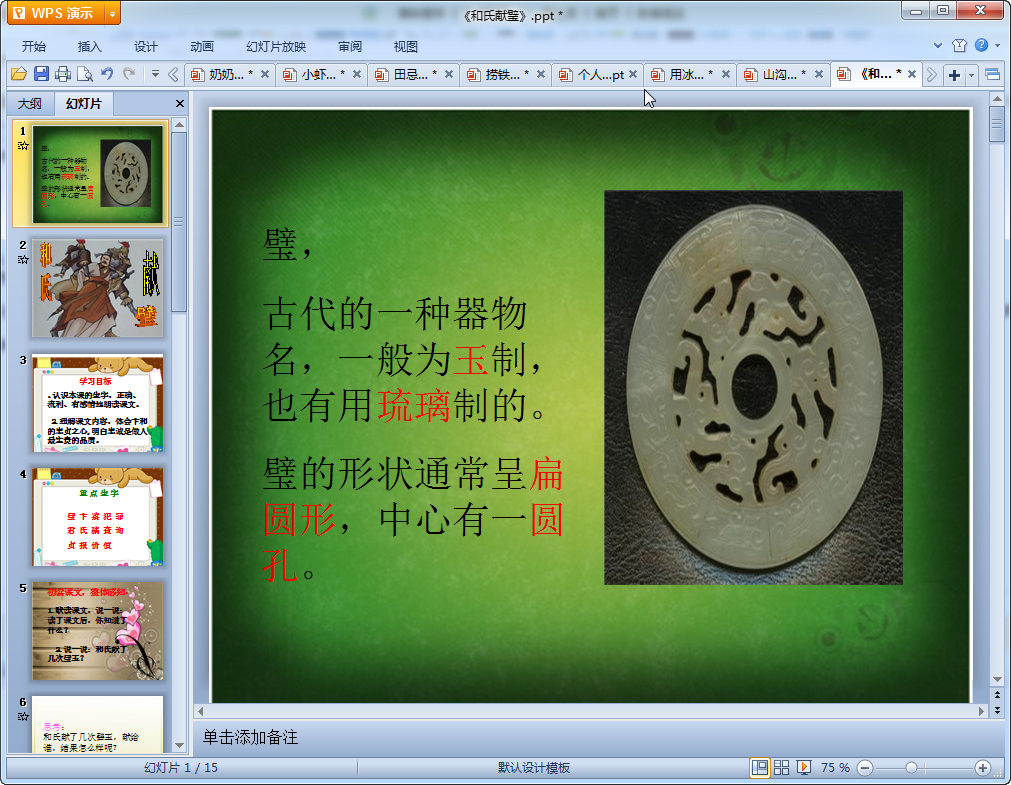Click the double-chevron left tab navigation arrow
The height and width of the screenshot is (785, 1011).
tap(173, 75)
